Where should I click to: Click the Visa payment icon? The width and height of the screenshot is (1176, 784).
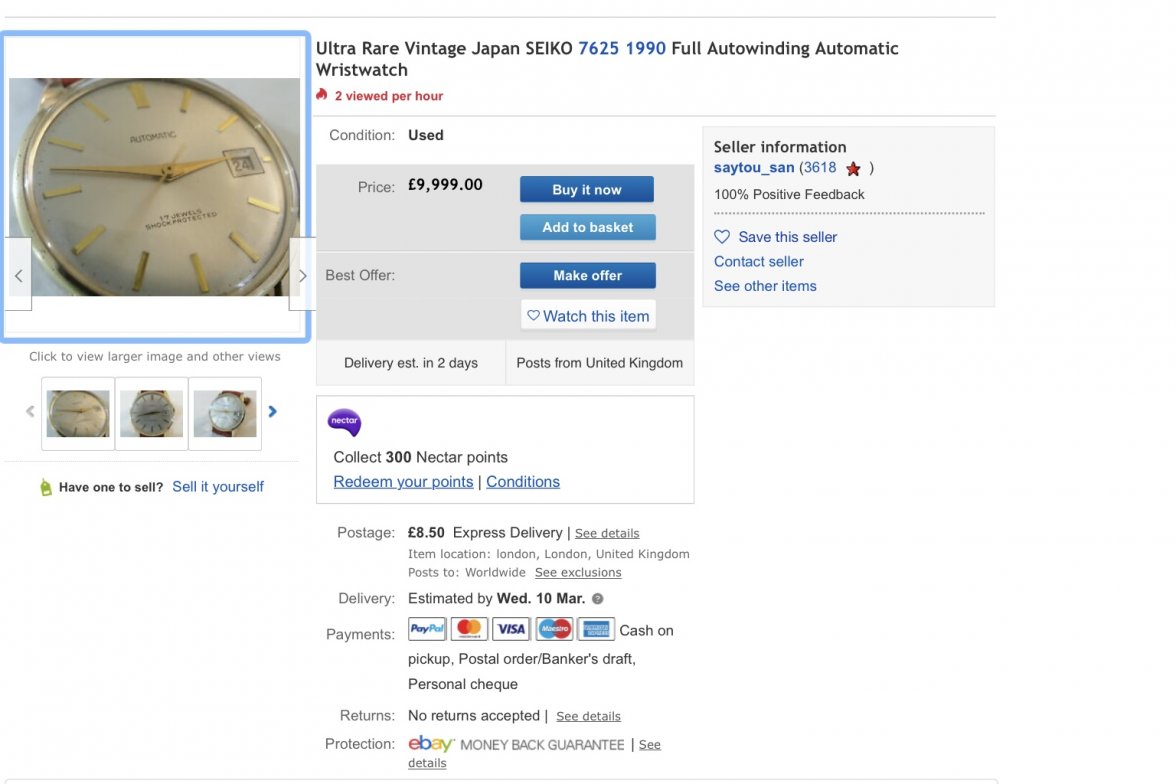(511, 629)
